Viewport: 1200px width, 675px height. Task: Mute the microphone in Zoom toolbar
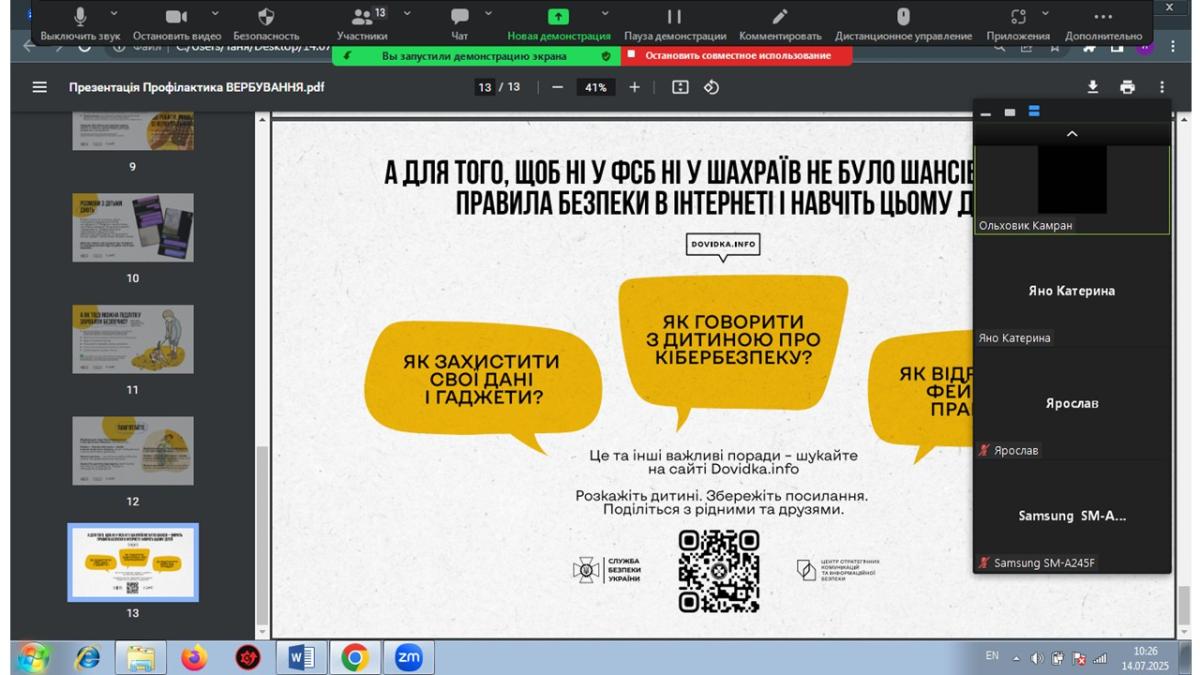(x=80, y=17)
